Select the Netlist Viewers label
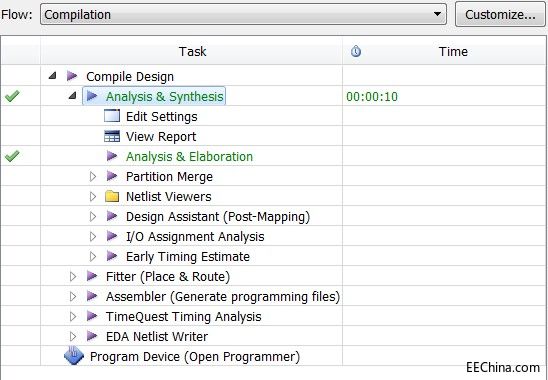548x380 pixels. coord(168,196)
